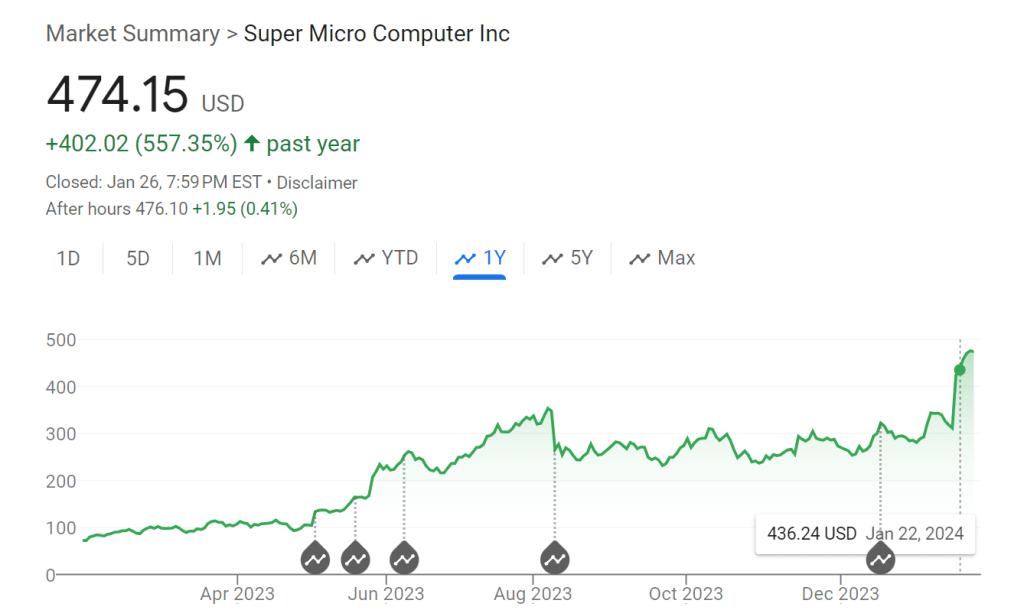Select the Max time range

(x=662, y=259)
